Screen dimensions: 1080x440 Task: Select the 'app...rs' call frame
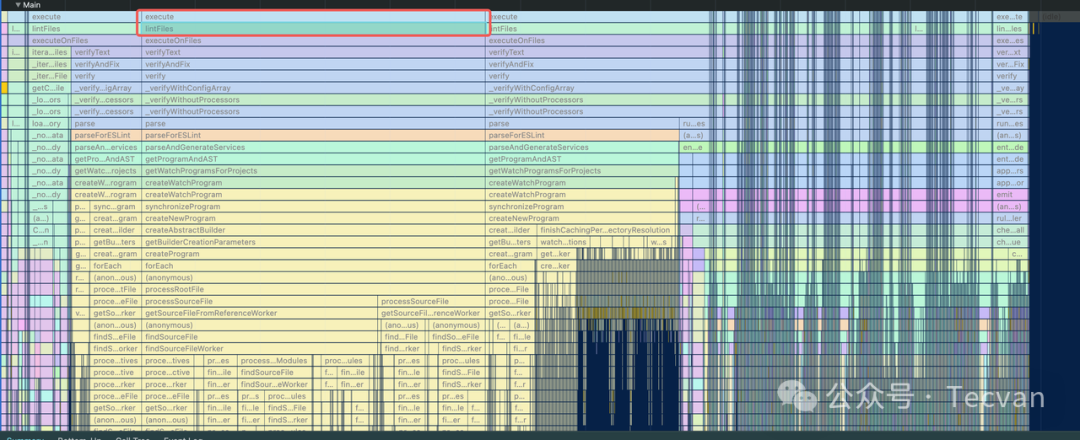click(1011, 171)
